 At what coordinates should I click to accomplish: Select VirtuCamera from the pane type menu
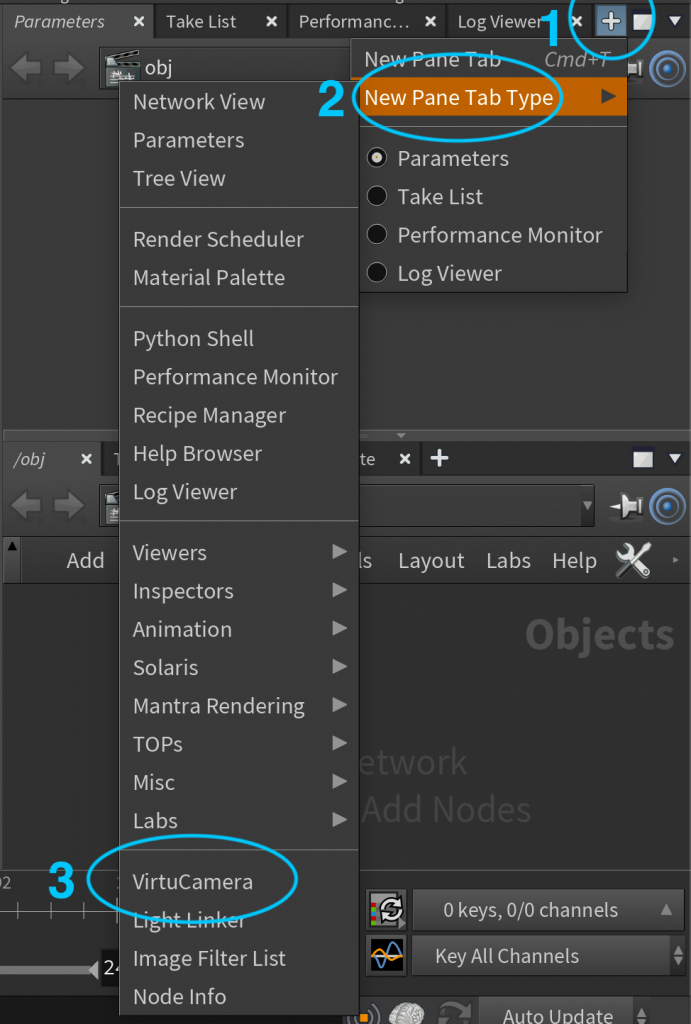pos(193,882)
